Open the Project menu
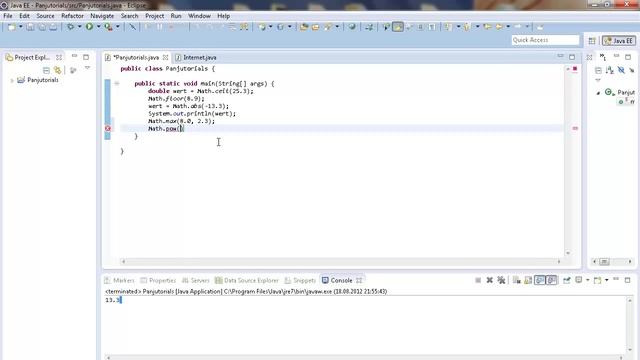The image size is (640, 360). tap(155, 16)
